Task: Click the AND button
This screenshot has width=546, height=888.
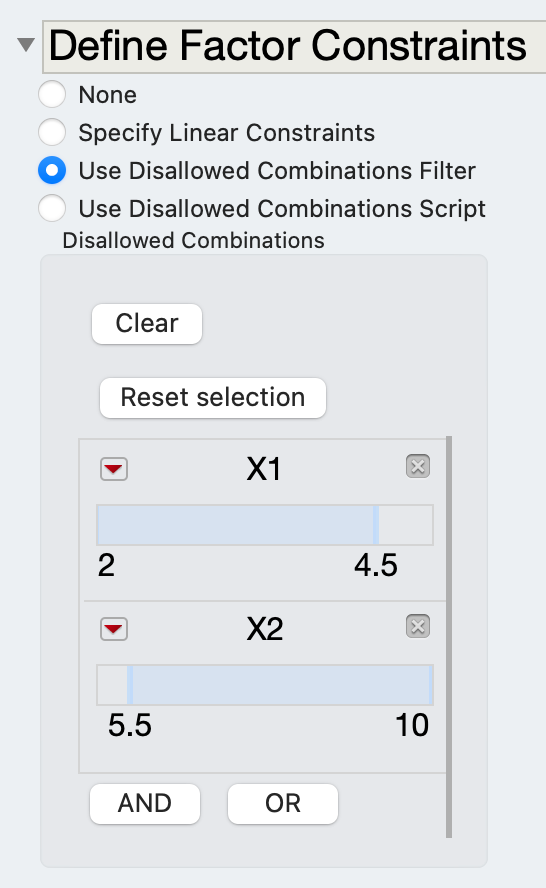Action: click(145, 804)
